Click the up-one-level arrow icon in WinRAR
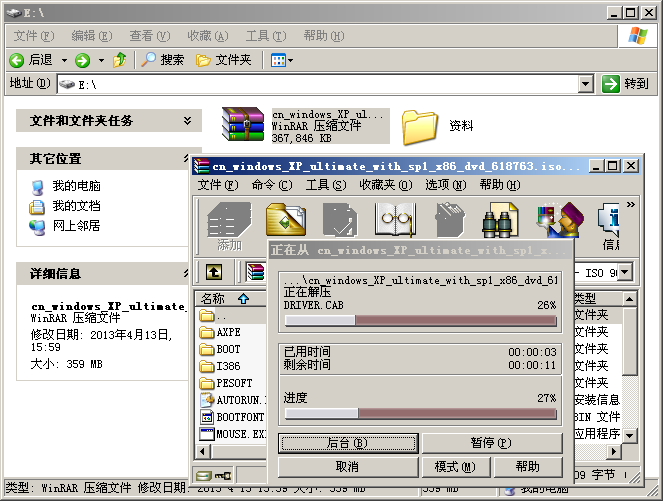The image size is (663, 501). (214, 272)
